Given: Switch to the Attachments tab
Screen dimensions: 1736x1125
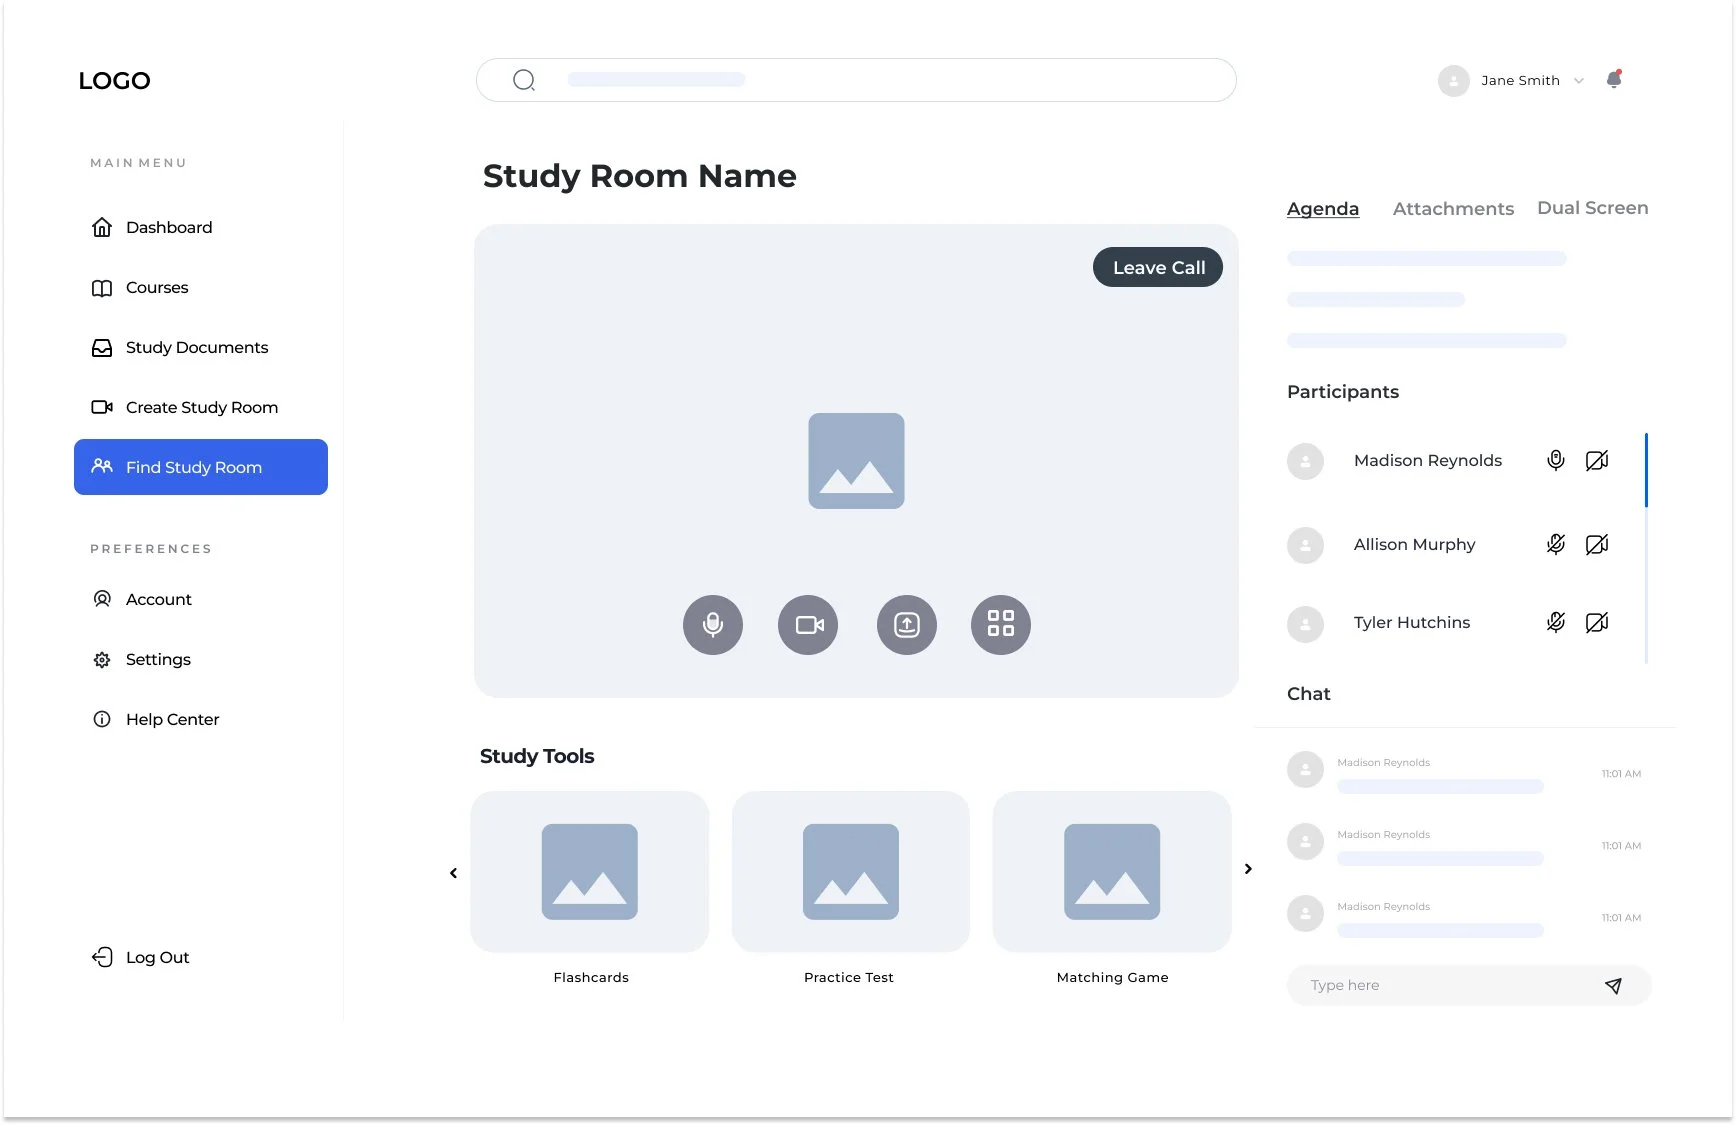Looking at the screenshot, I should 1453,209.
